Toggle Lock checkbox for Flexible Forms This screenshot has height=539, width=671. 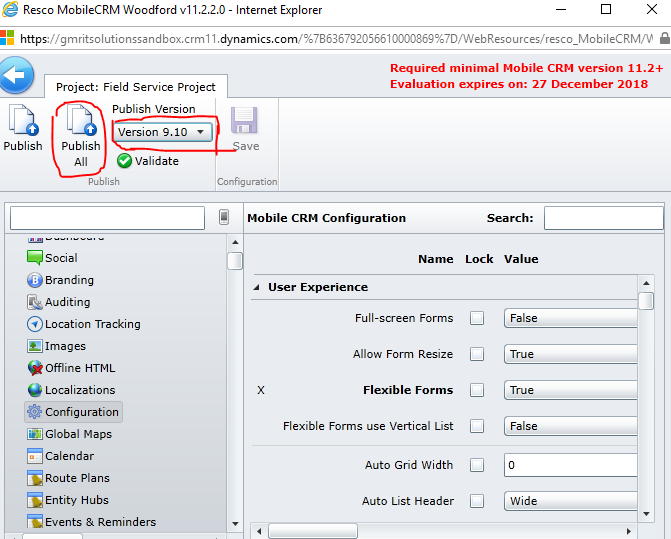coord(477,390)
